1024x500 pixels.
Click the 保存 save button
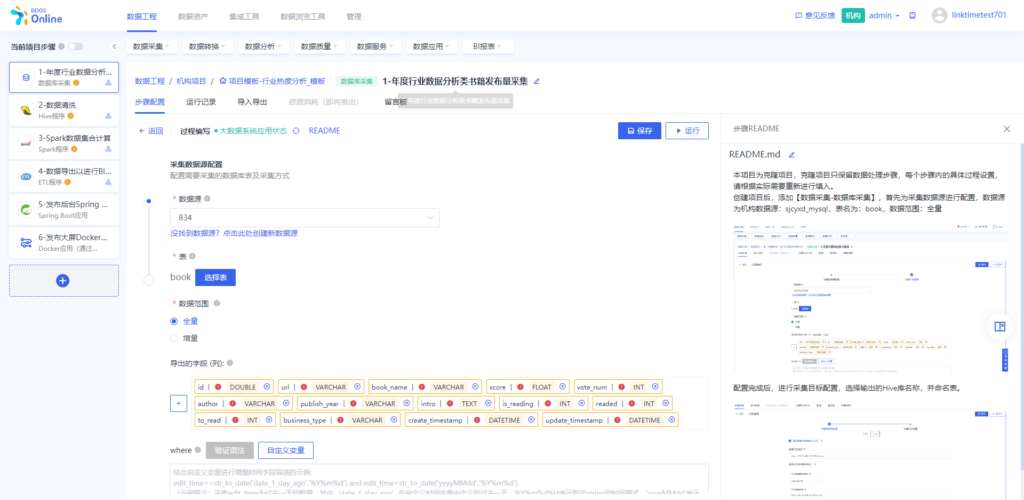(639, 131)
